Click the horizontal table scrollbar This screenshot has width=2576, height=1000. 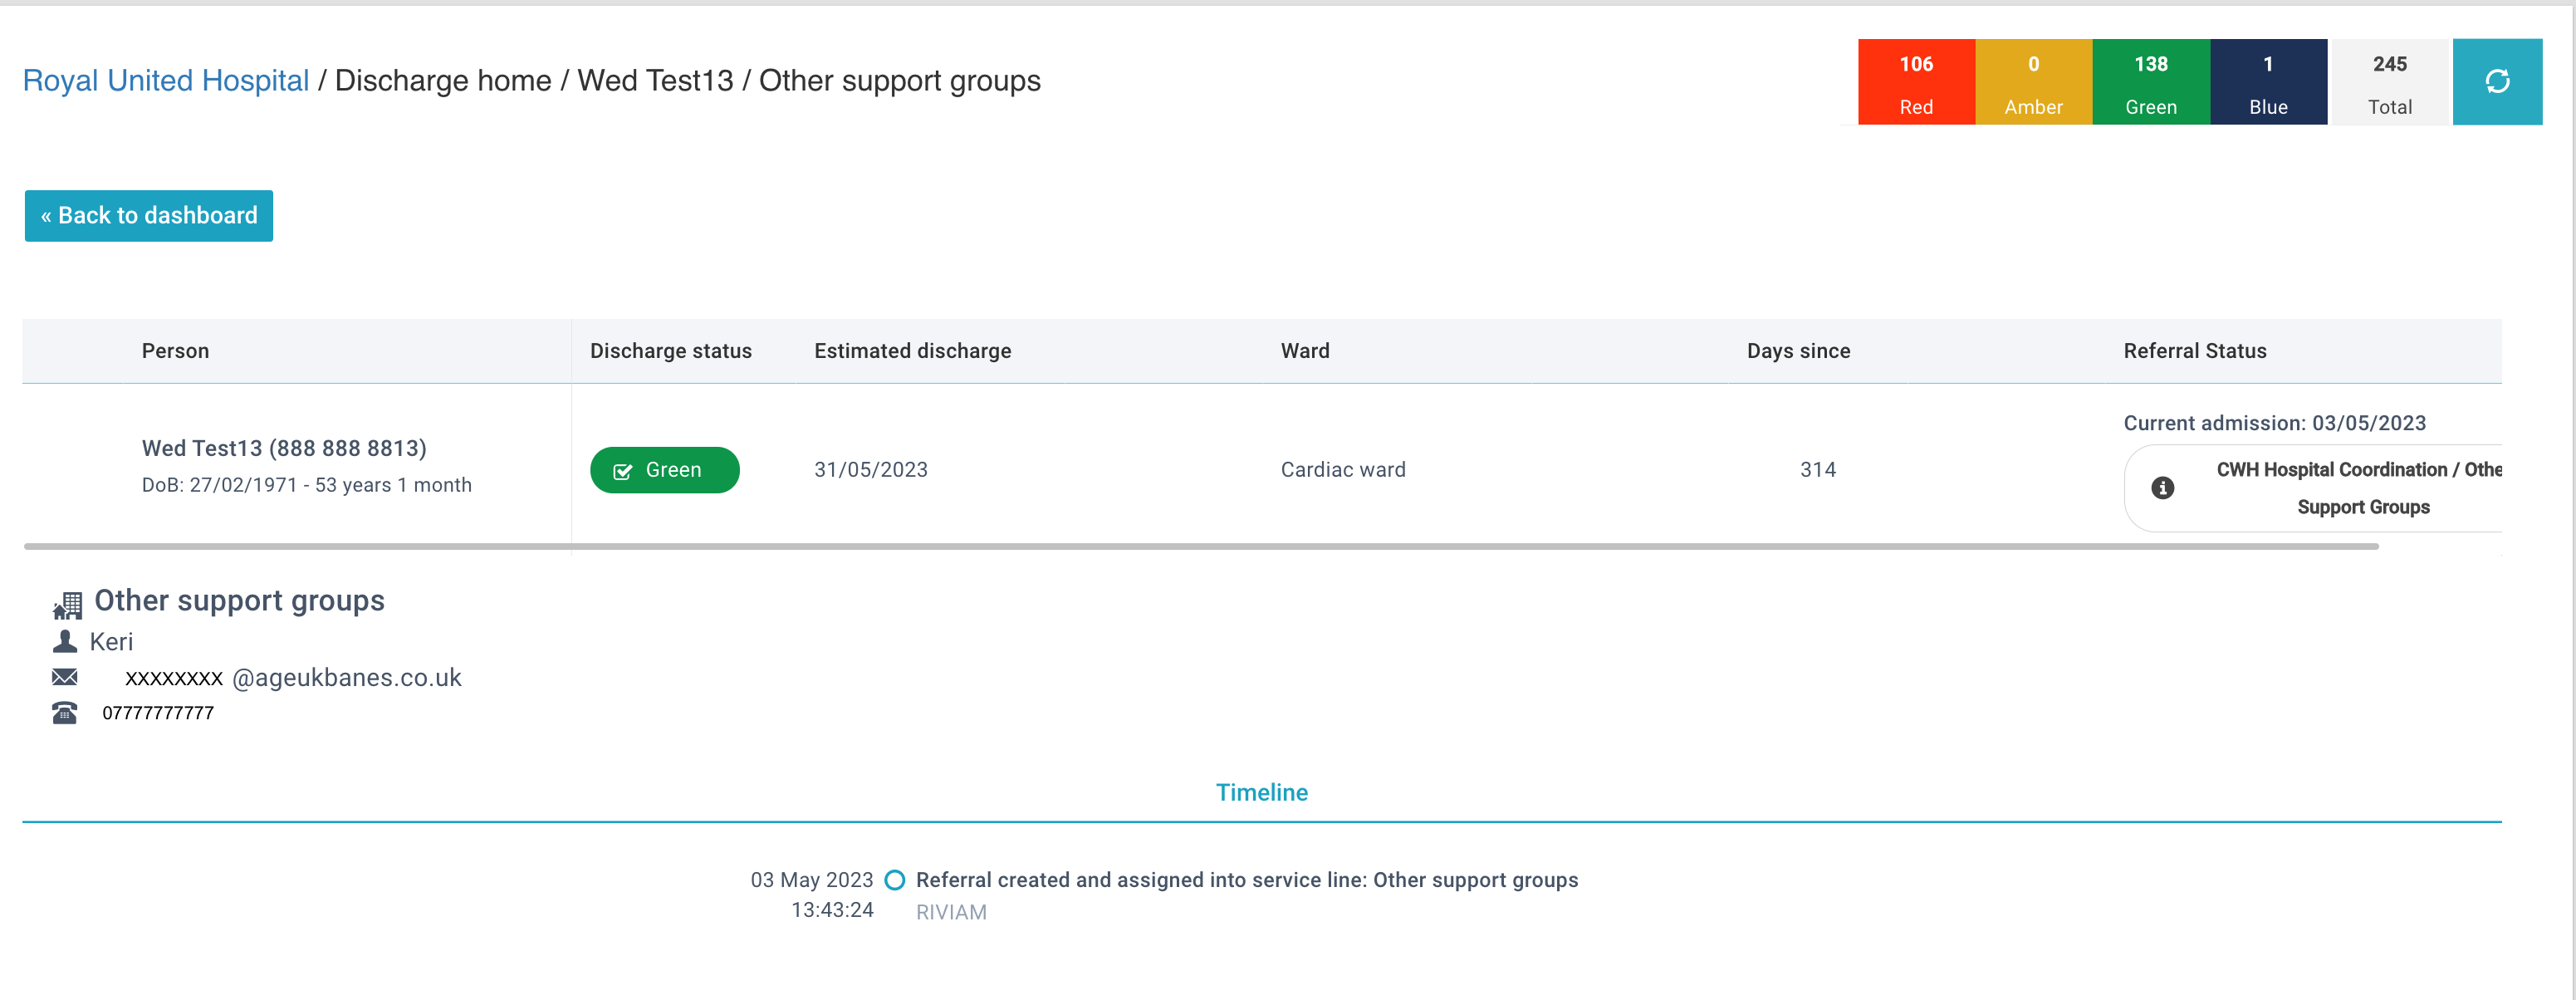[1200, 547]
